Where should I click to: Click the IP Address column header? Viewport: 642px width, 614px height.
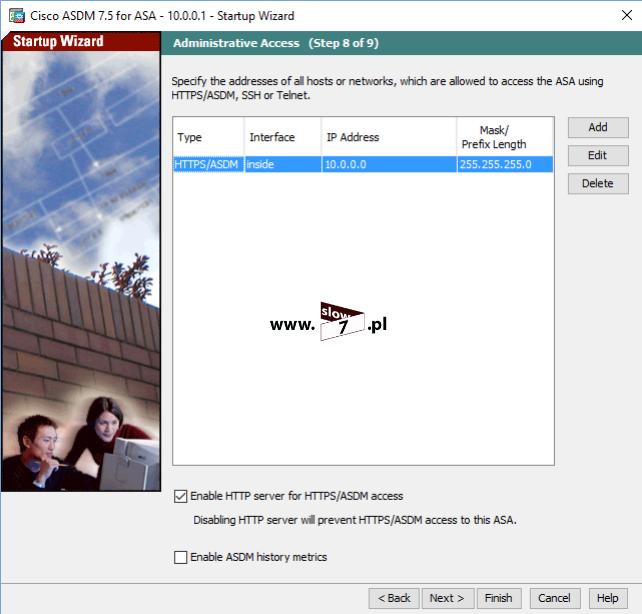[389, 137]
